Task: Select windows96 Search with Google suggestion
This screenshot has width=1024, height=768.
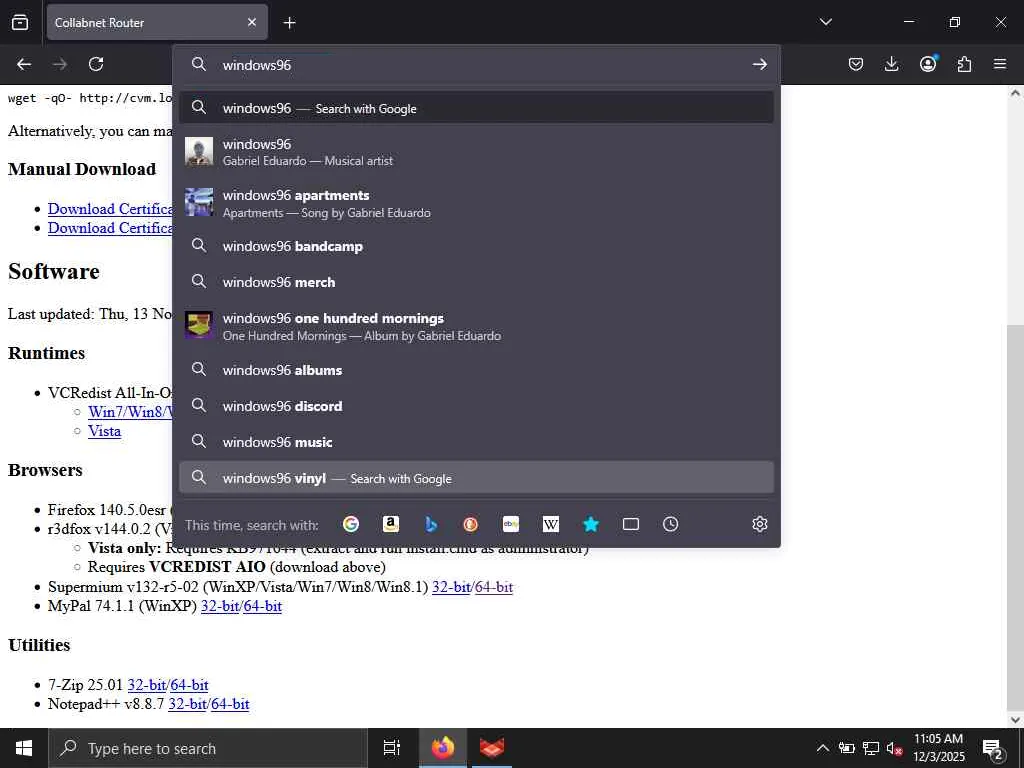Action: [x=477, y=108]
